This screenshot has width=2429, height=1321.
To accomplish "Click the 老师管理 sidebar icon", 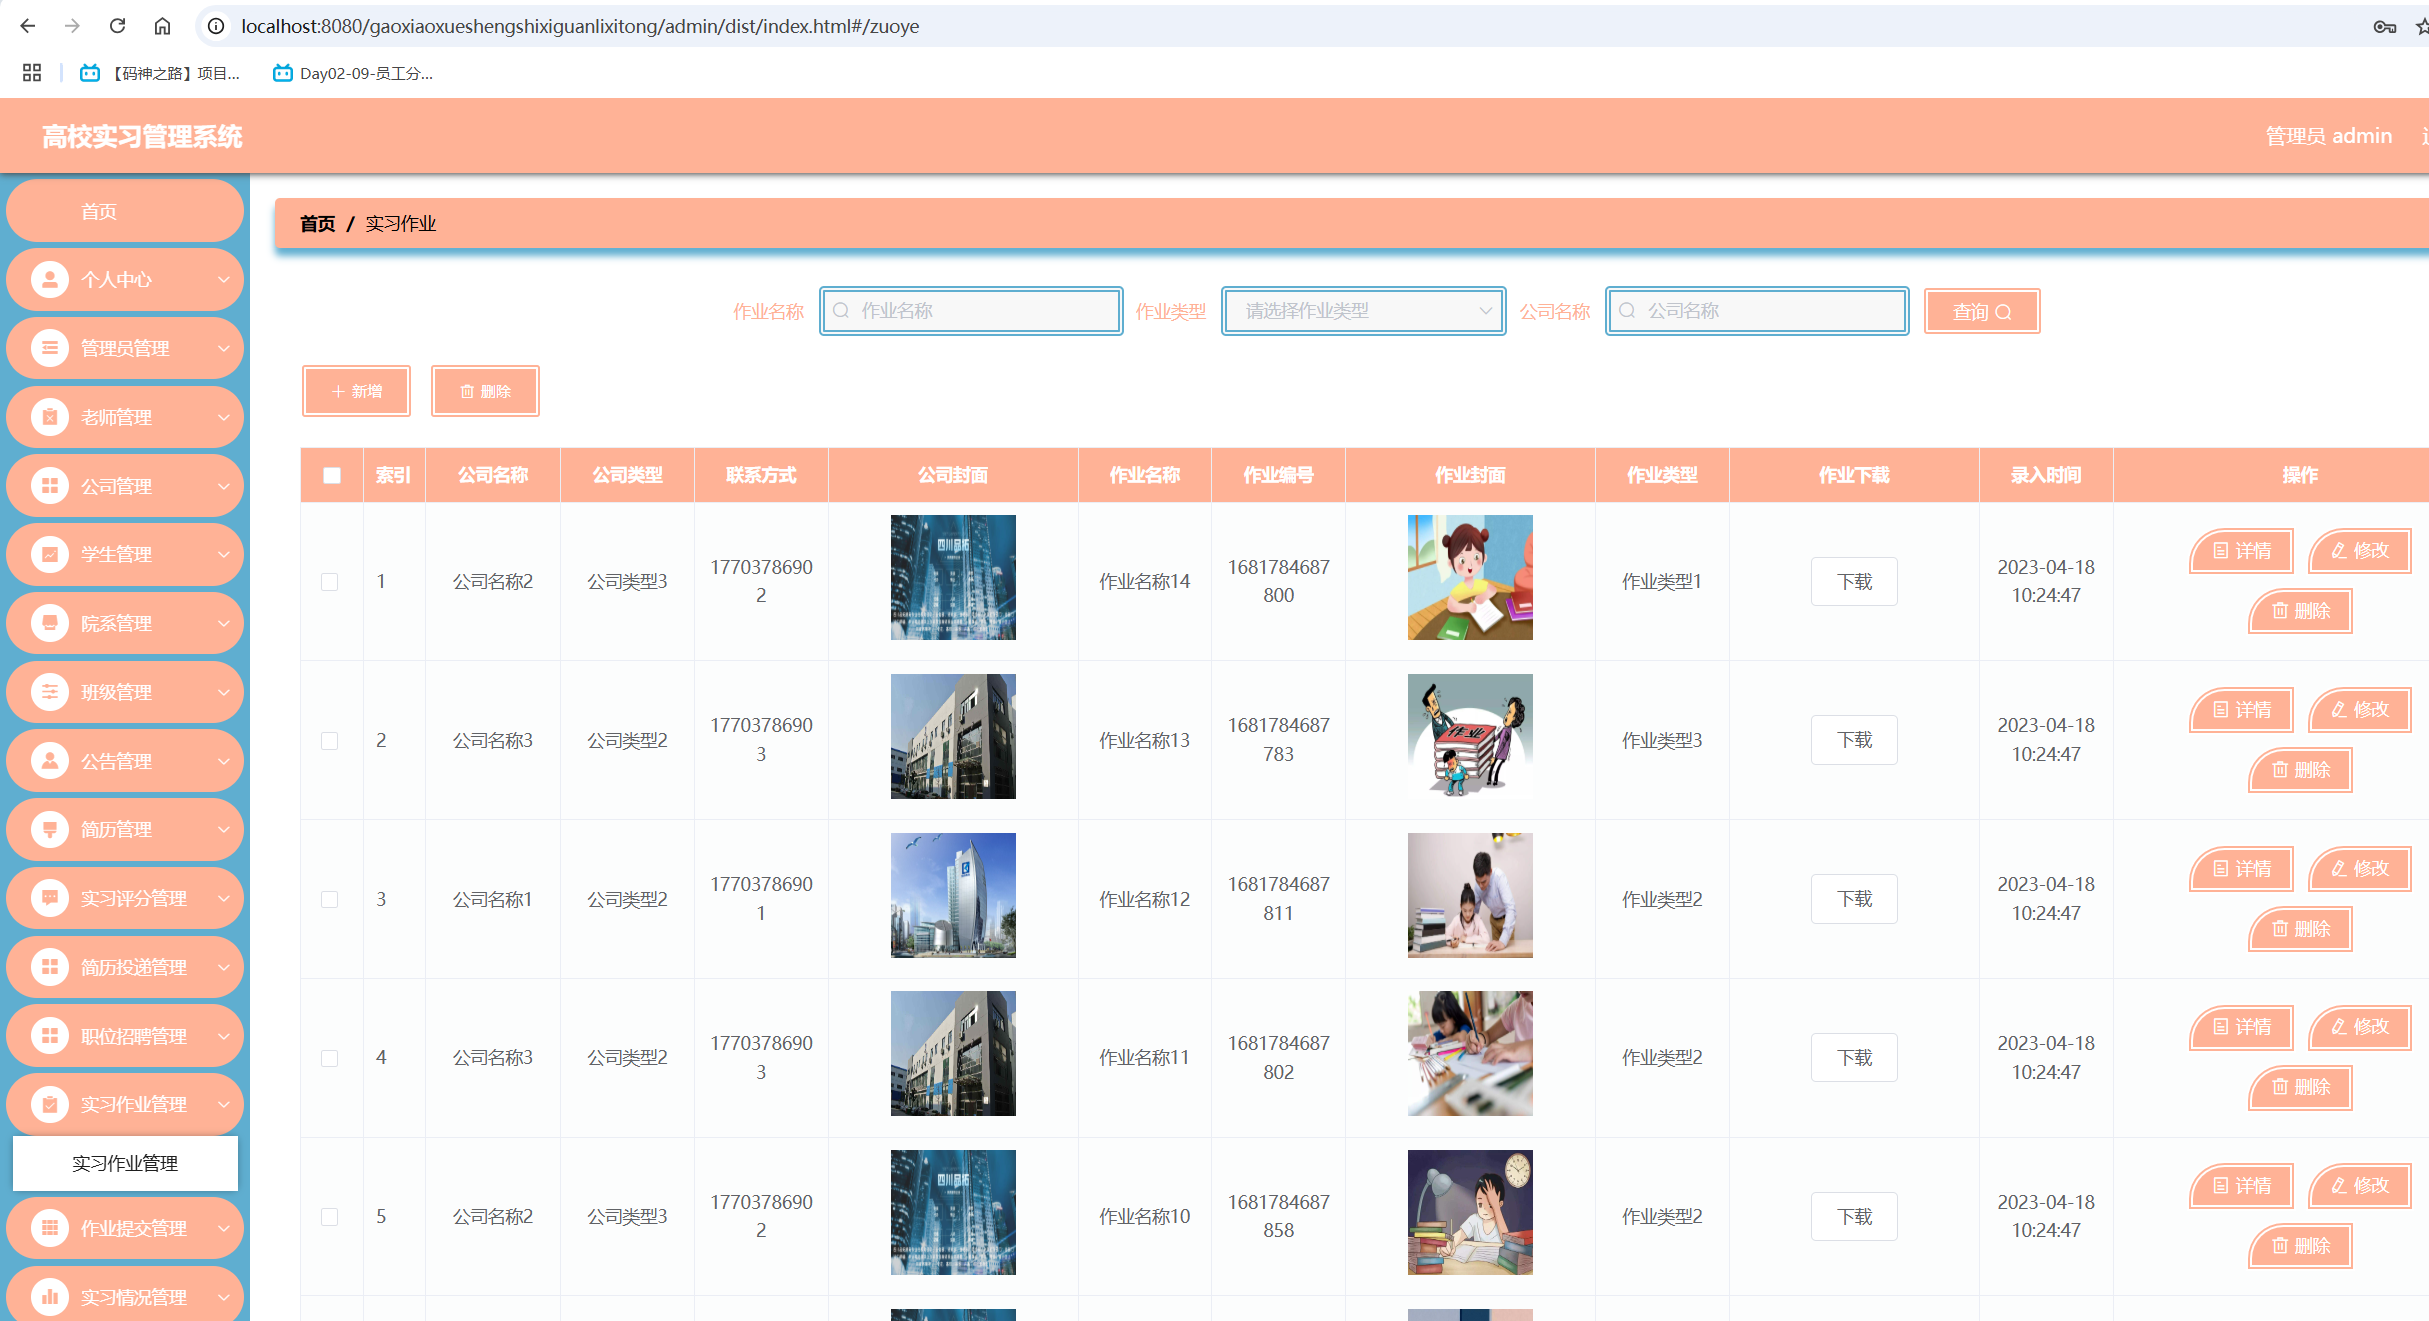I will click(50, 417).
